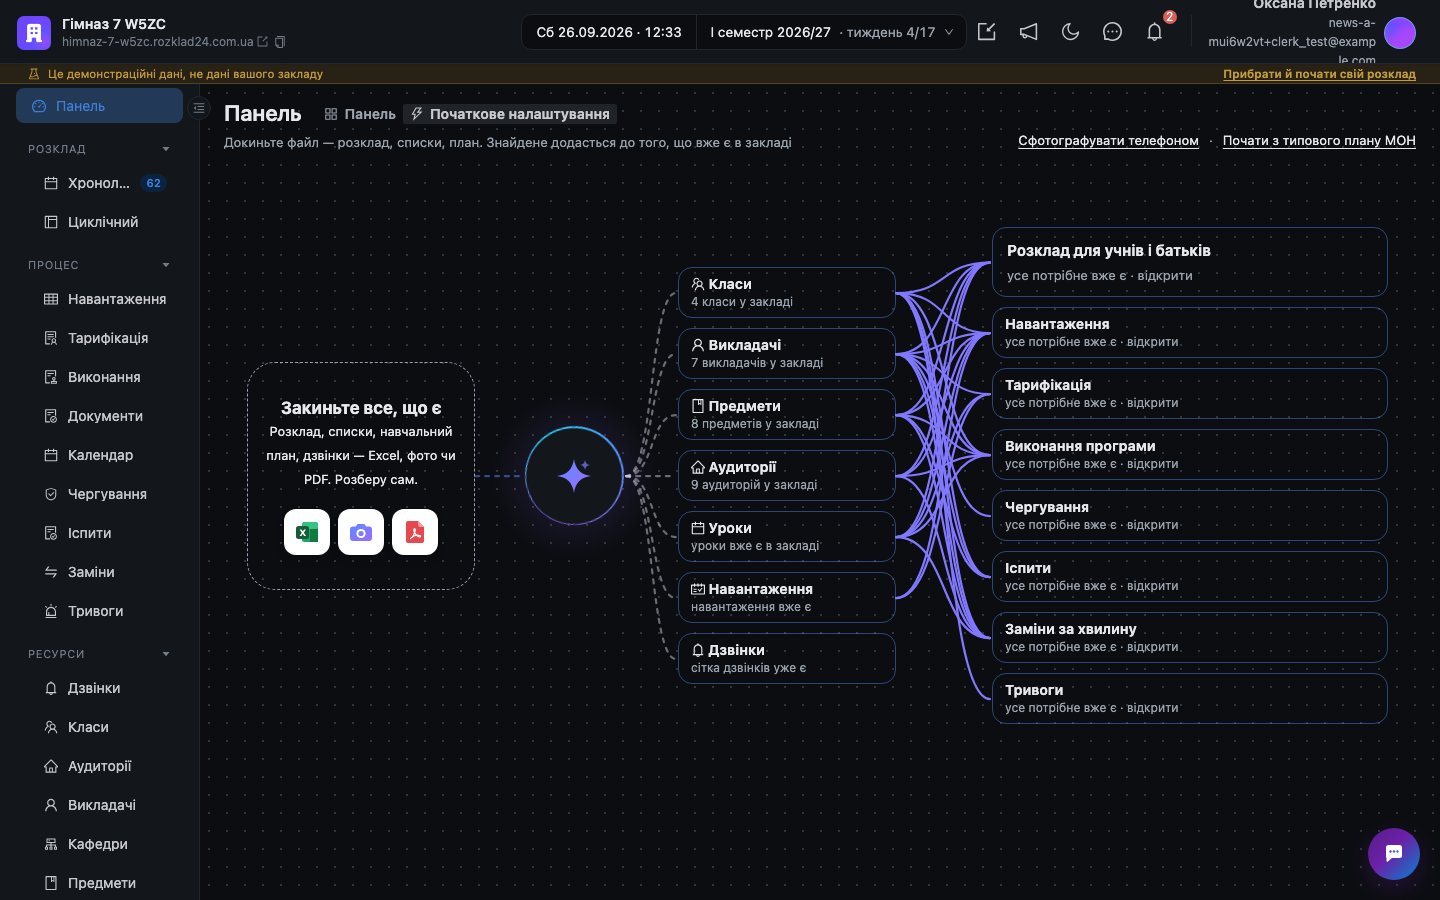Viewport: 1440px width, 900px height.
Task: Click the PDF file upload icon
Action: click(x=415, y=532)
